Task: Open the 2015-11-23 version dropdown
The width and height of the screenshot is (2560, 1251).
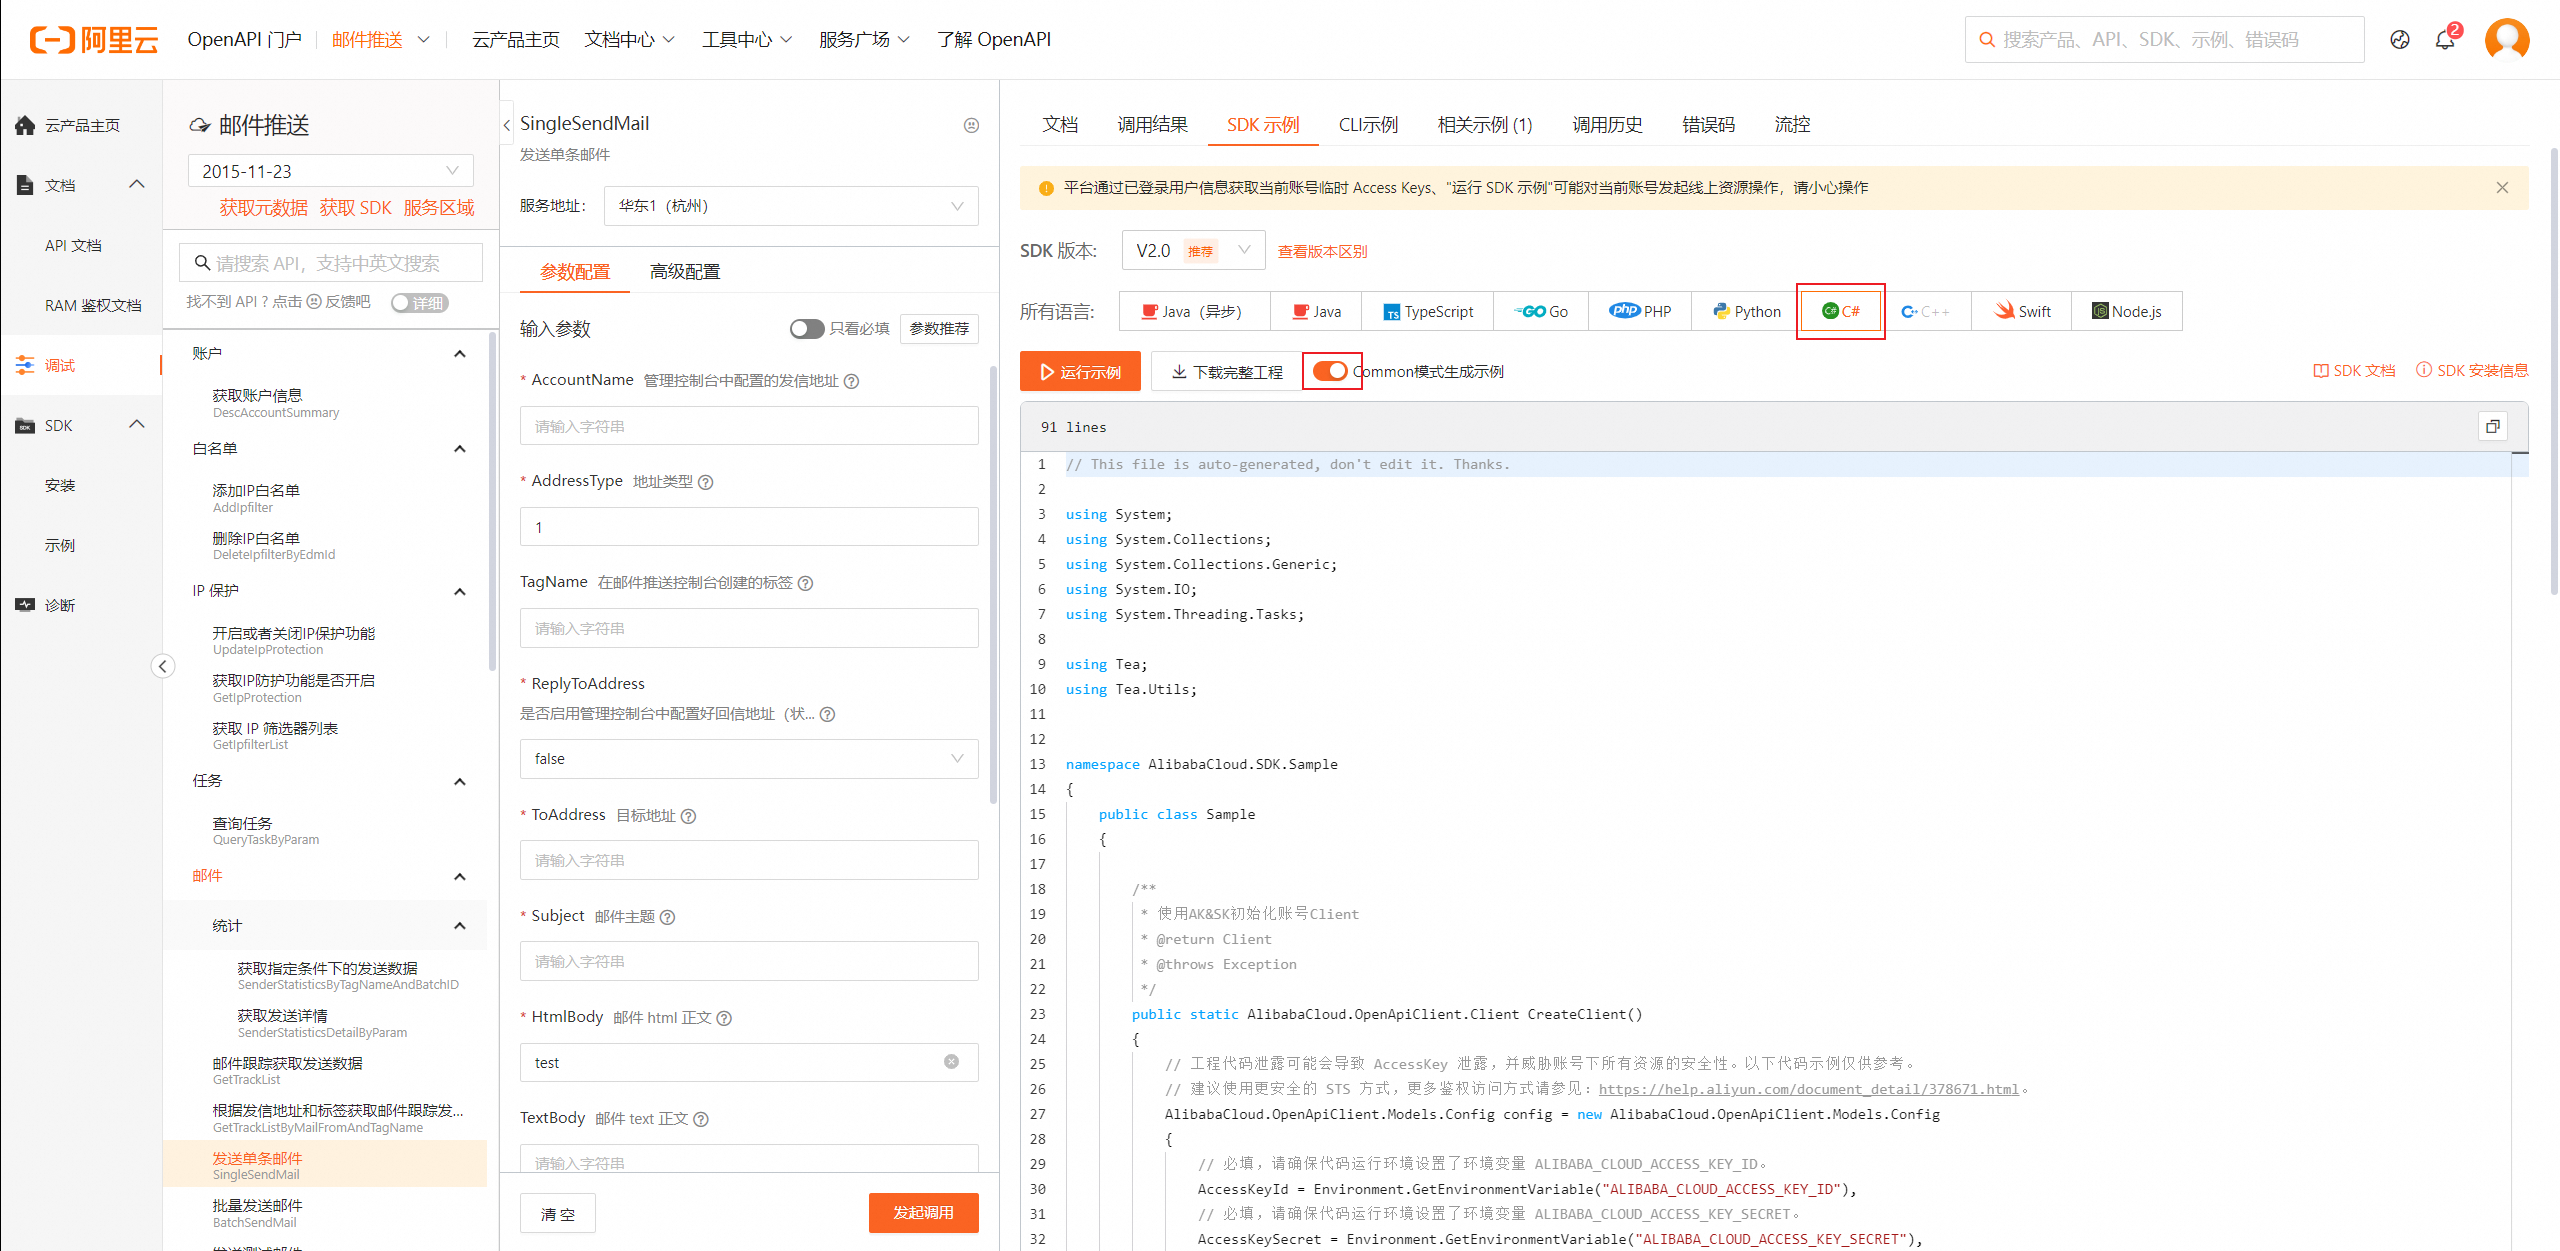Action: 330,171
